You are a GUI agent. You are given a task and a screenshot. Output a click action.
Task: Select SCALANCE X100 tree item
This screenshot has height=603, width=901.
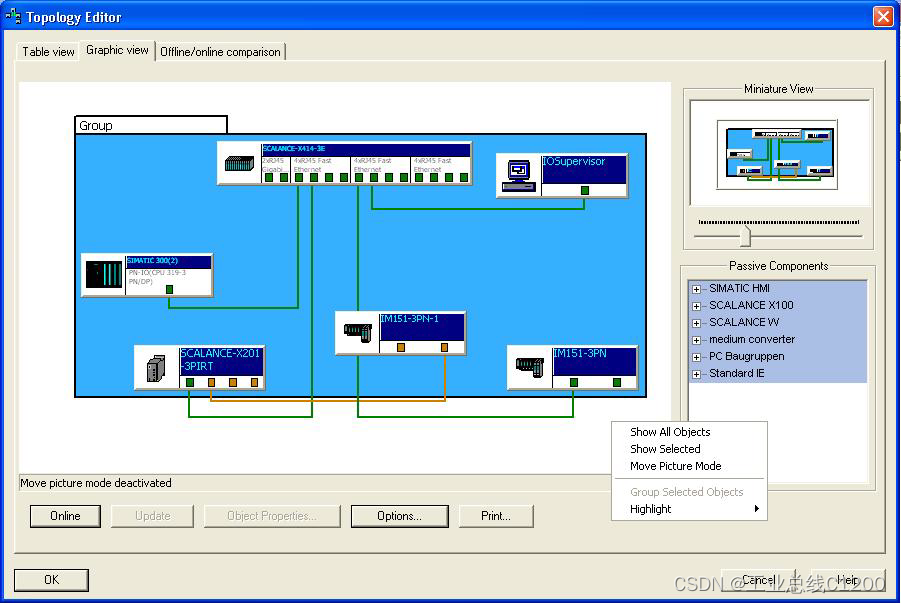click(x=751, y=305)
